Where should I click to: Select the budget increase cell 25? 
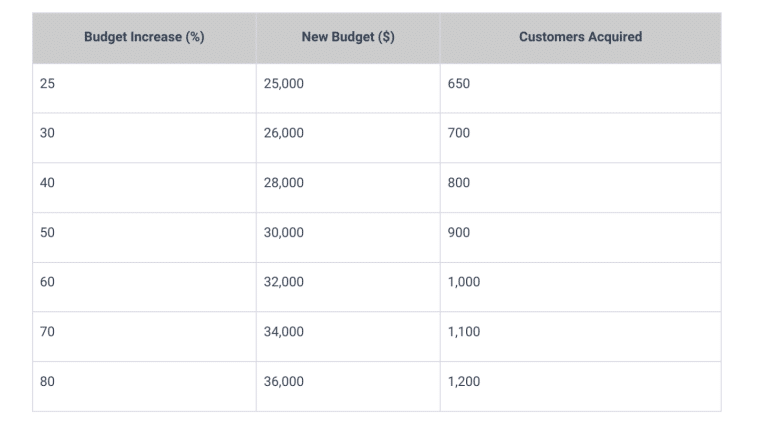click(144, 88)
